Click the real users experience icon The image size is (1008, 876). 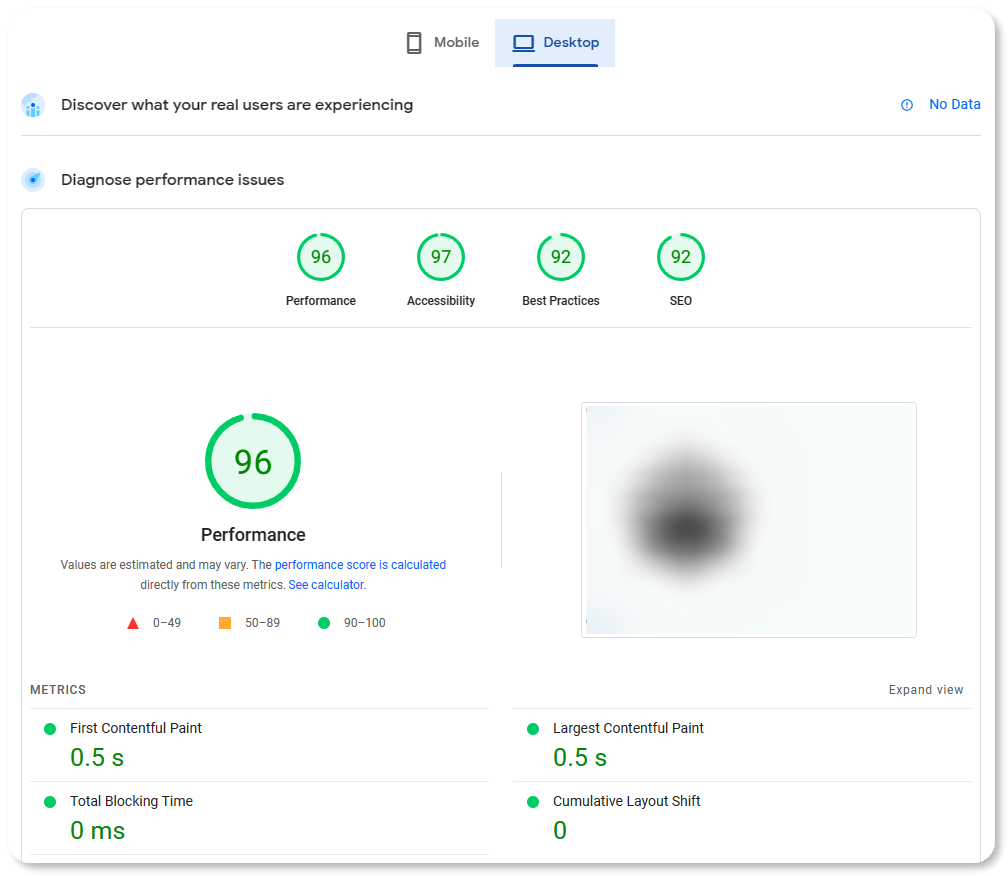pos(33,105)
